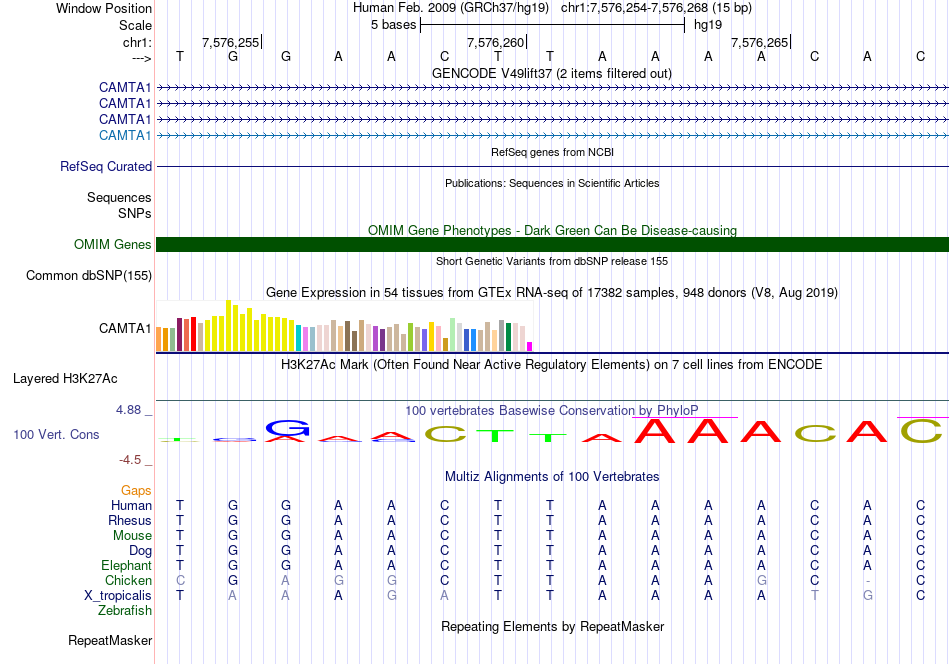This screenshot has width=950, height=664.
Task: Click the orange Gaps label
Action: [x=136, y=490]
